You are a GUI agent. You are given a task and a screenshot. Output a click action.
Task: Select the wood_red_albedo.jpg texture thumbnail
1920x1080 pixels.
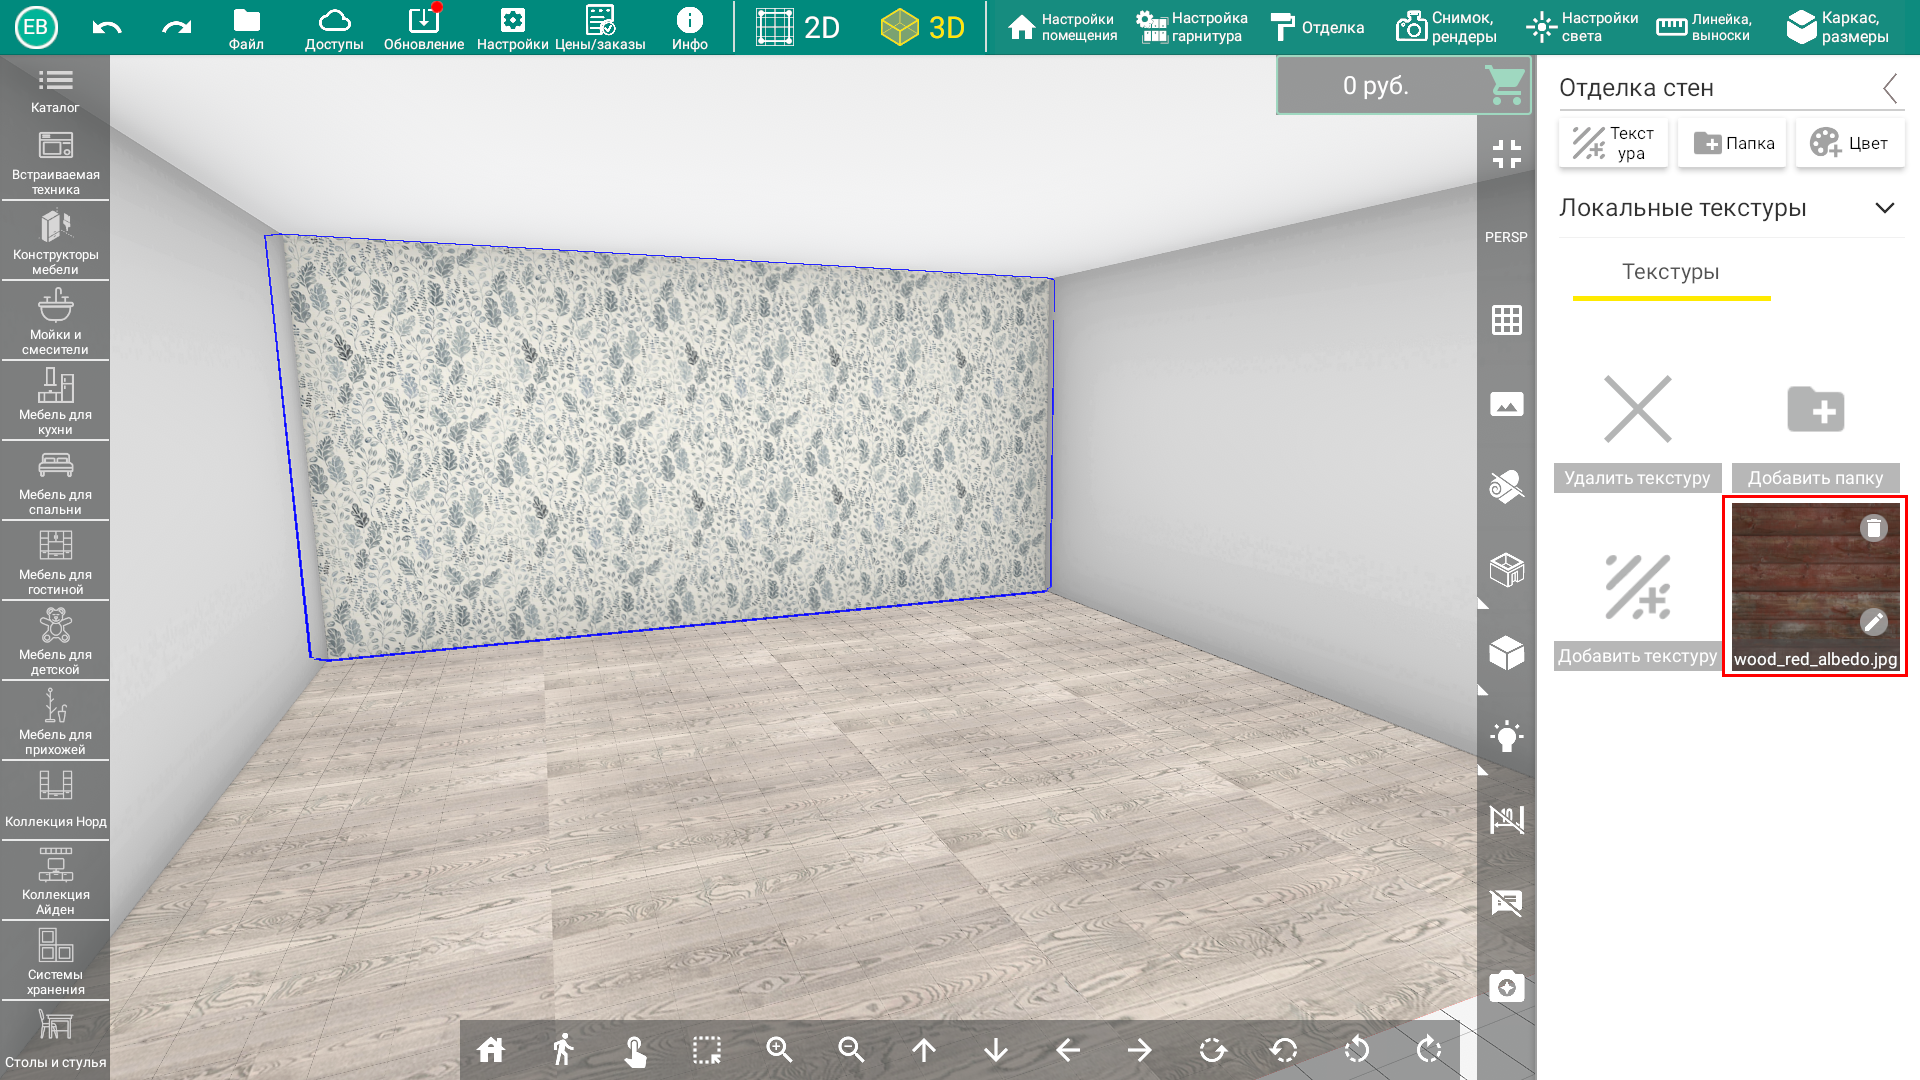(x=1815, y=586)
